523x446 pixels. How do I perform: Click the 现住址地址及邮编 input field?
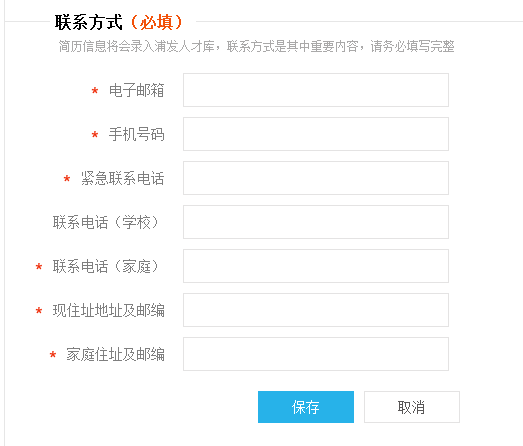point(316,310)
